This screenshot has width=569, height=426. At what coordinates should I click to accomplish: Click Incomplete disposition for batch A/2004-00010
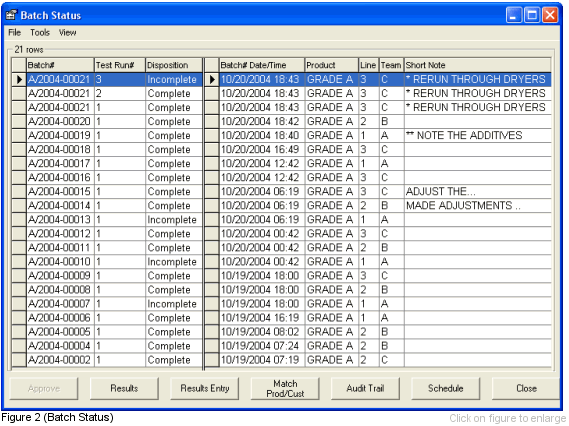[174, 262]
